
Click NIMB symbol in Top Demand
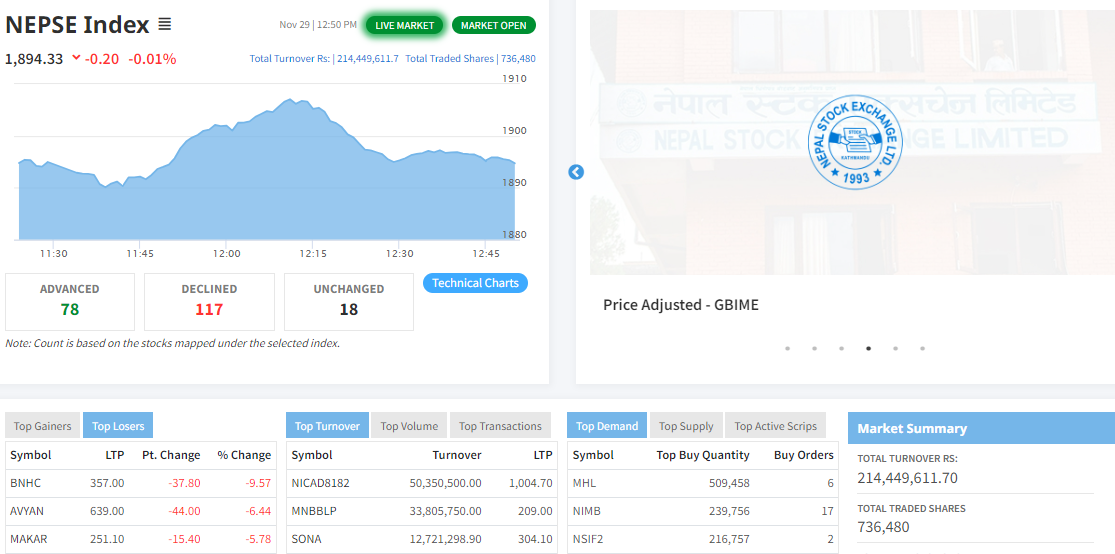(586, 511)
